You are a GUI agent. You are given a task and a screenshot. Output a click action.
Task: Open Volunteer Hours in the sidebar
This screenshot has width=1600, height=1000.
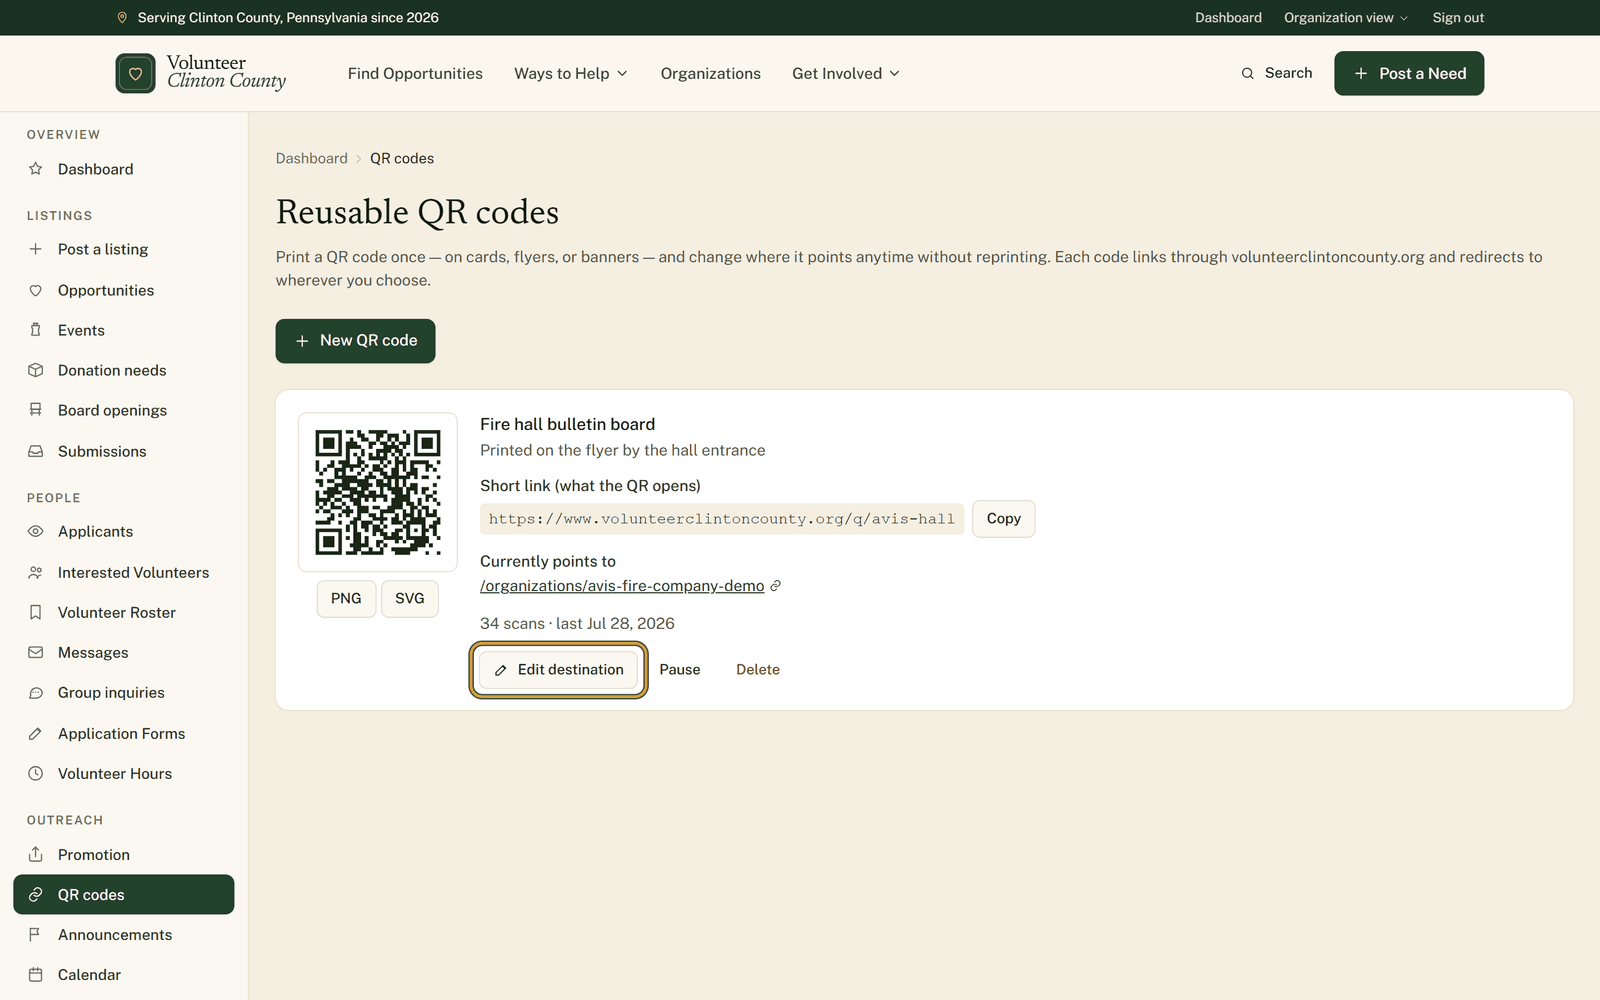tap(124, 773)
